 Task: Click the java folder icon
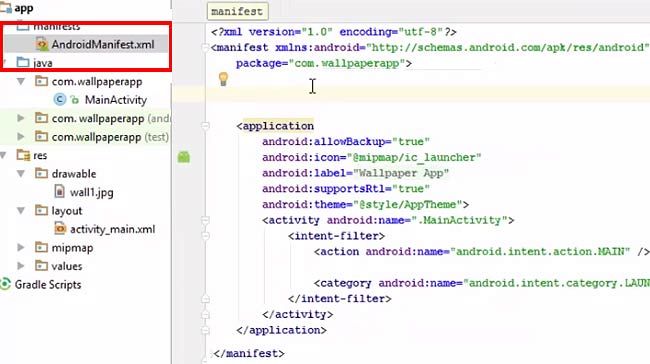click(22, 63)
